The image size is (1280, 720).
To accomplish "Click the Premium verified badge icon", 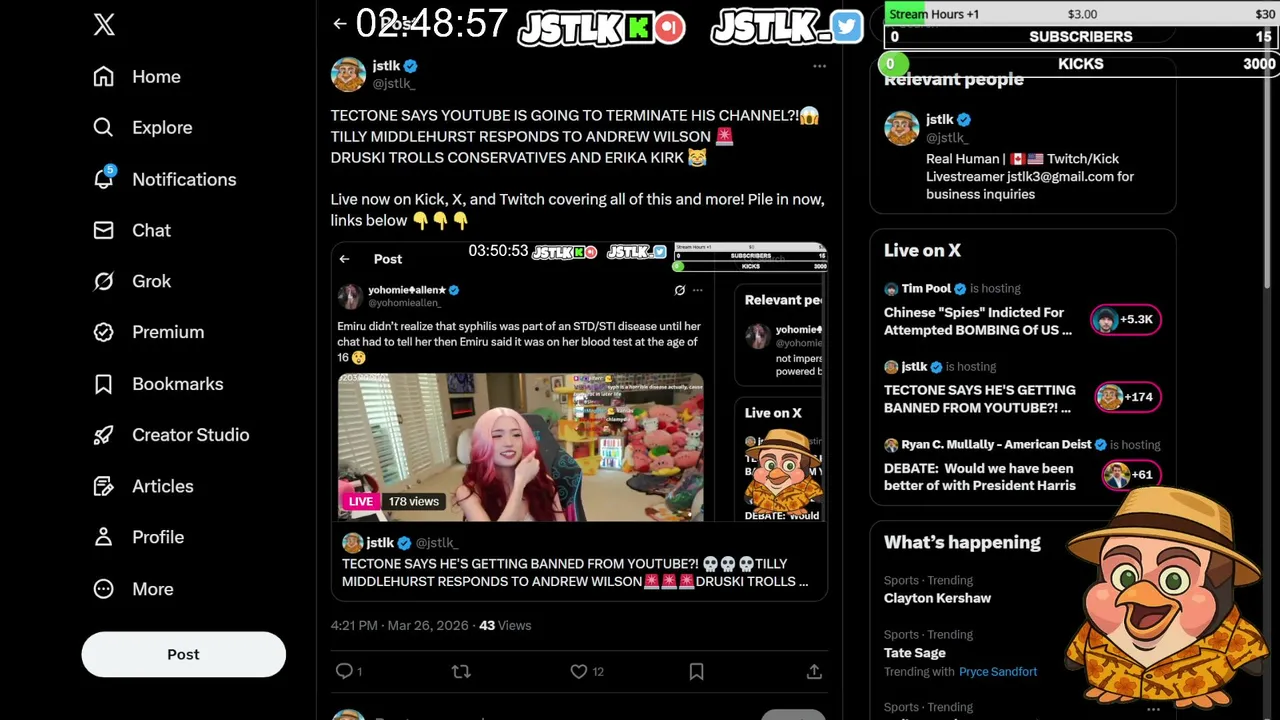I will tap(104, 332).
